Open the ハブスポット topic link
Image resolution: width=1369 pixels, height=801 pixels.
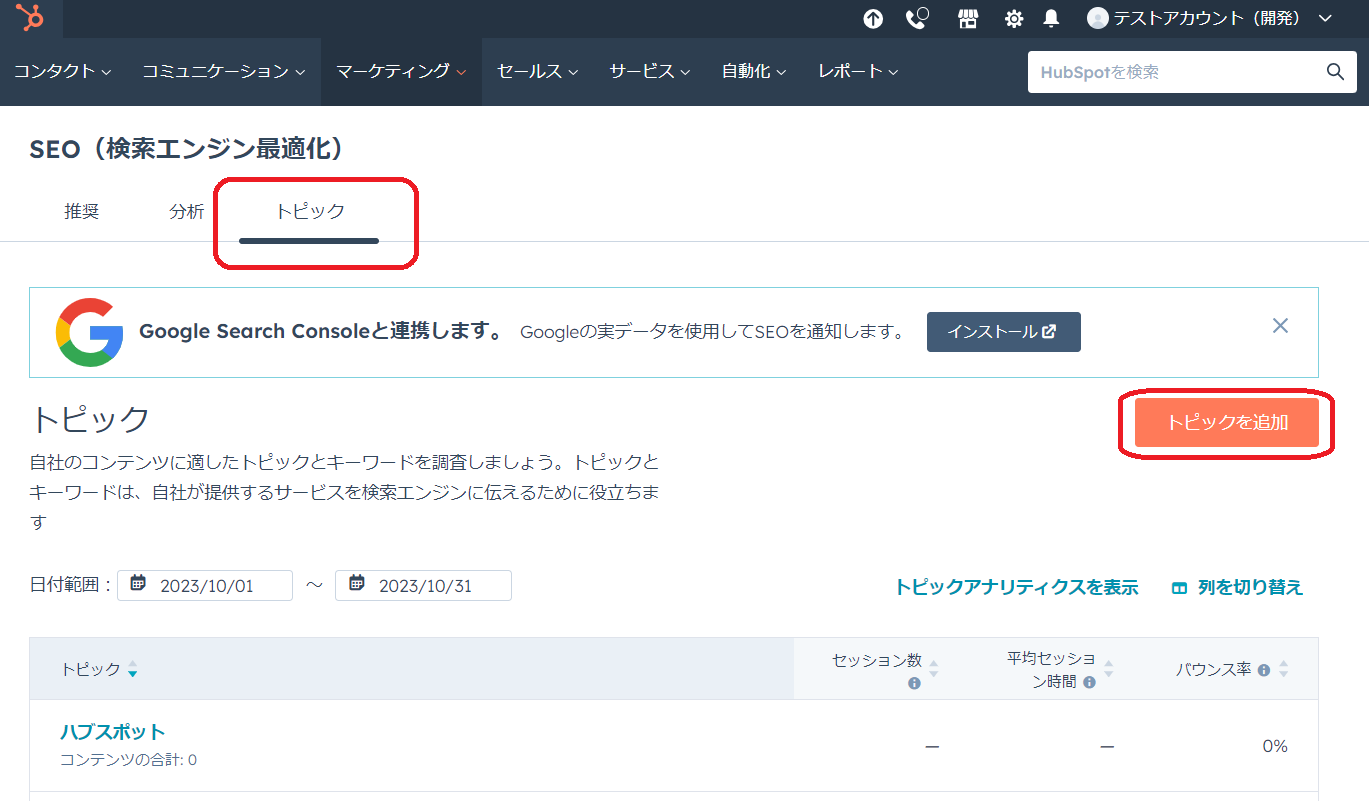[113, 732]
